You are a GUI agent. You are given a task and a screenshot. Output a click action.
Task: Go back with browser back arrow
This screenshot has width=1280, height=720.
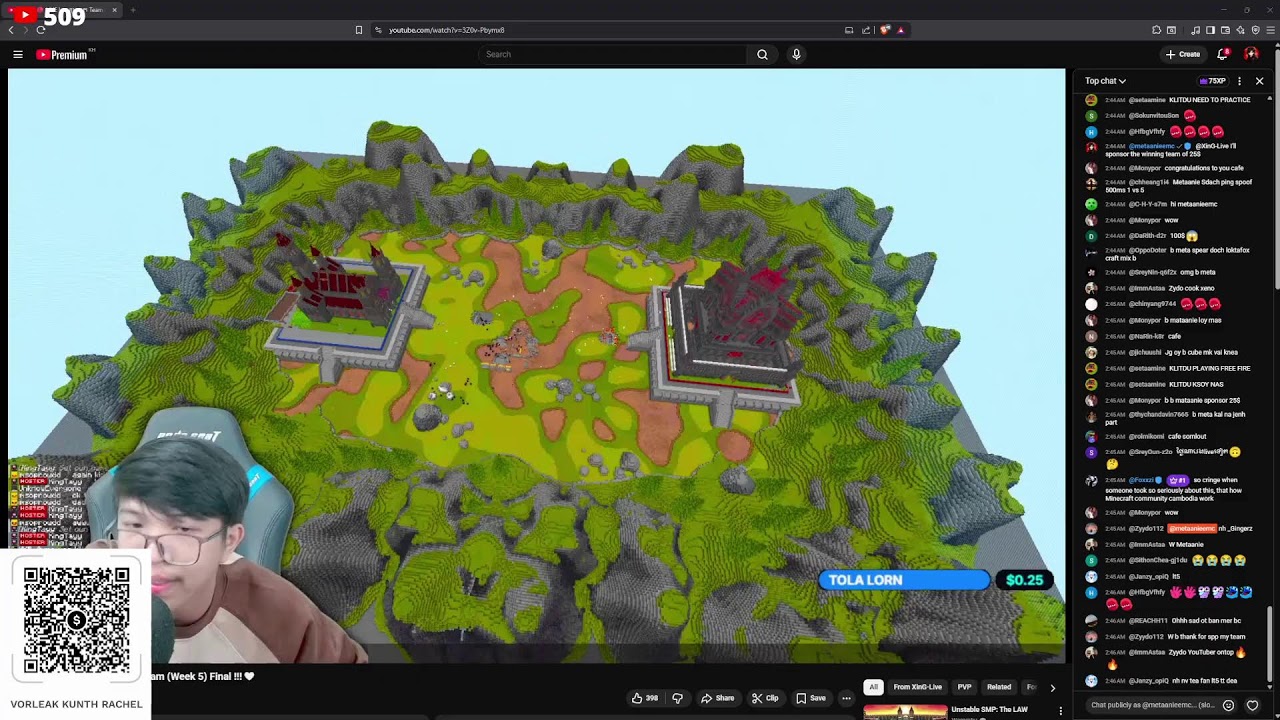[11, 30]
